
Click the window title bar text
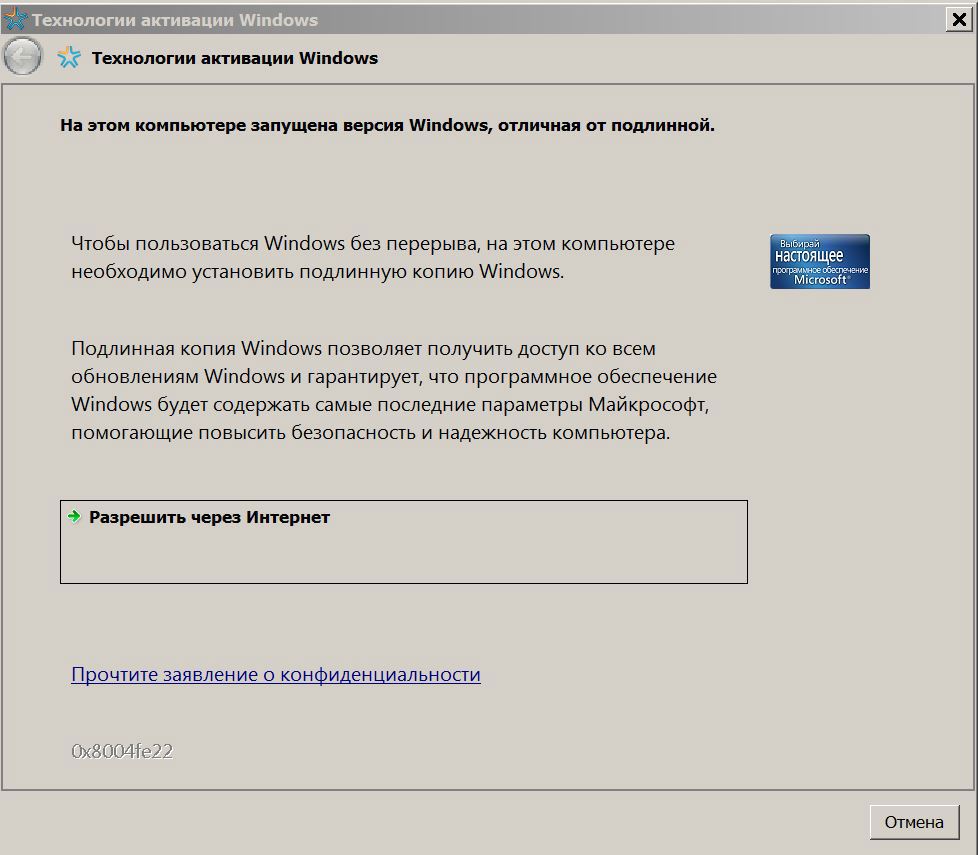pos(175,20)
